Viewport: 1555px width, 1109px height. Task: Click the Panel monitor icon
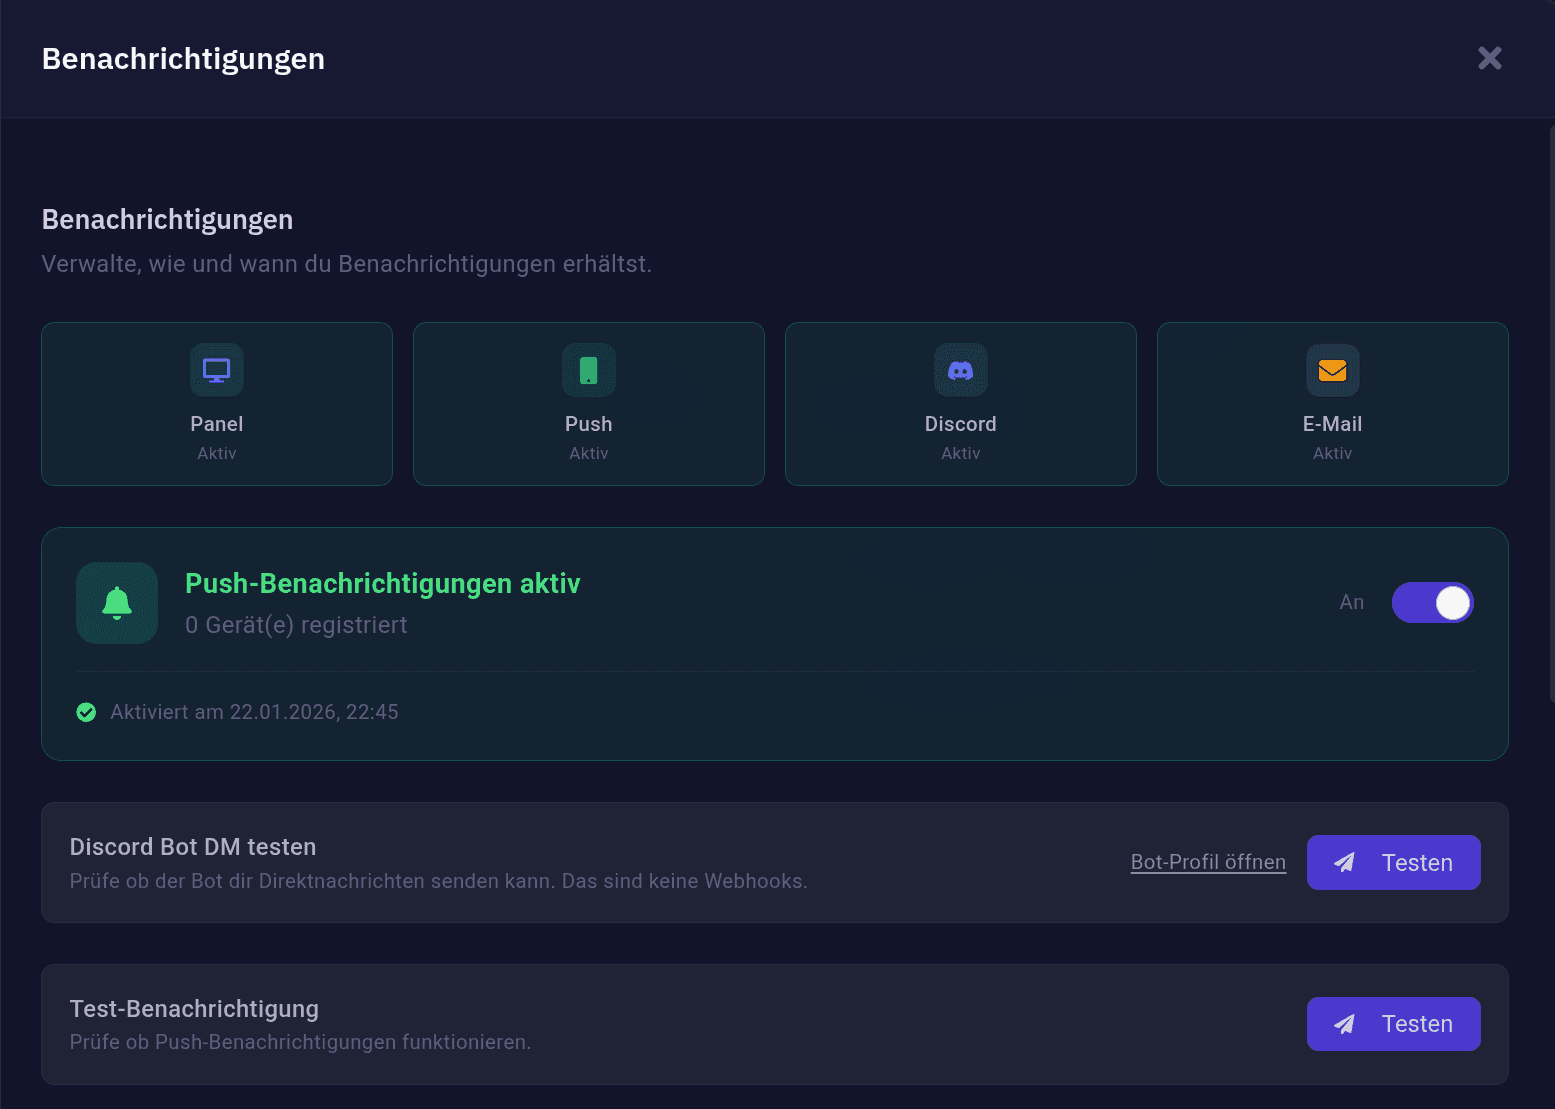217,370
